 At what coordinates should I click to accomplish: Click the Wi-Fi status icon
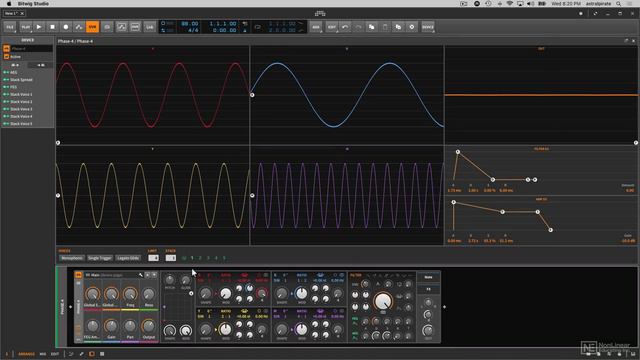(510, 4)
